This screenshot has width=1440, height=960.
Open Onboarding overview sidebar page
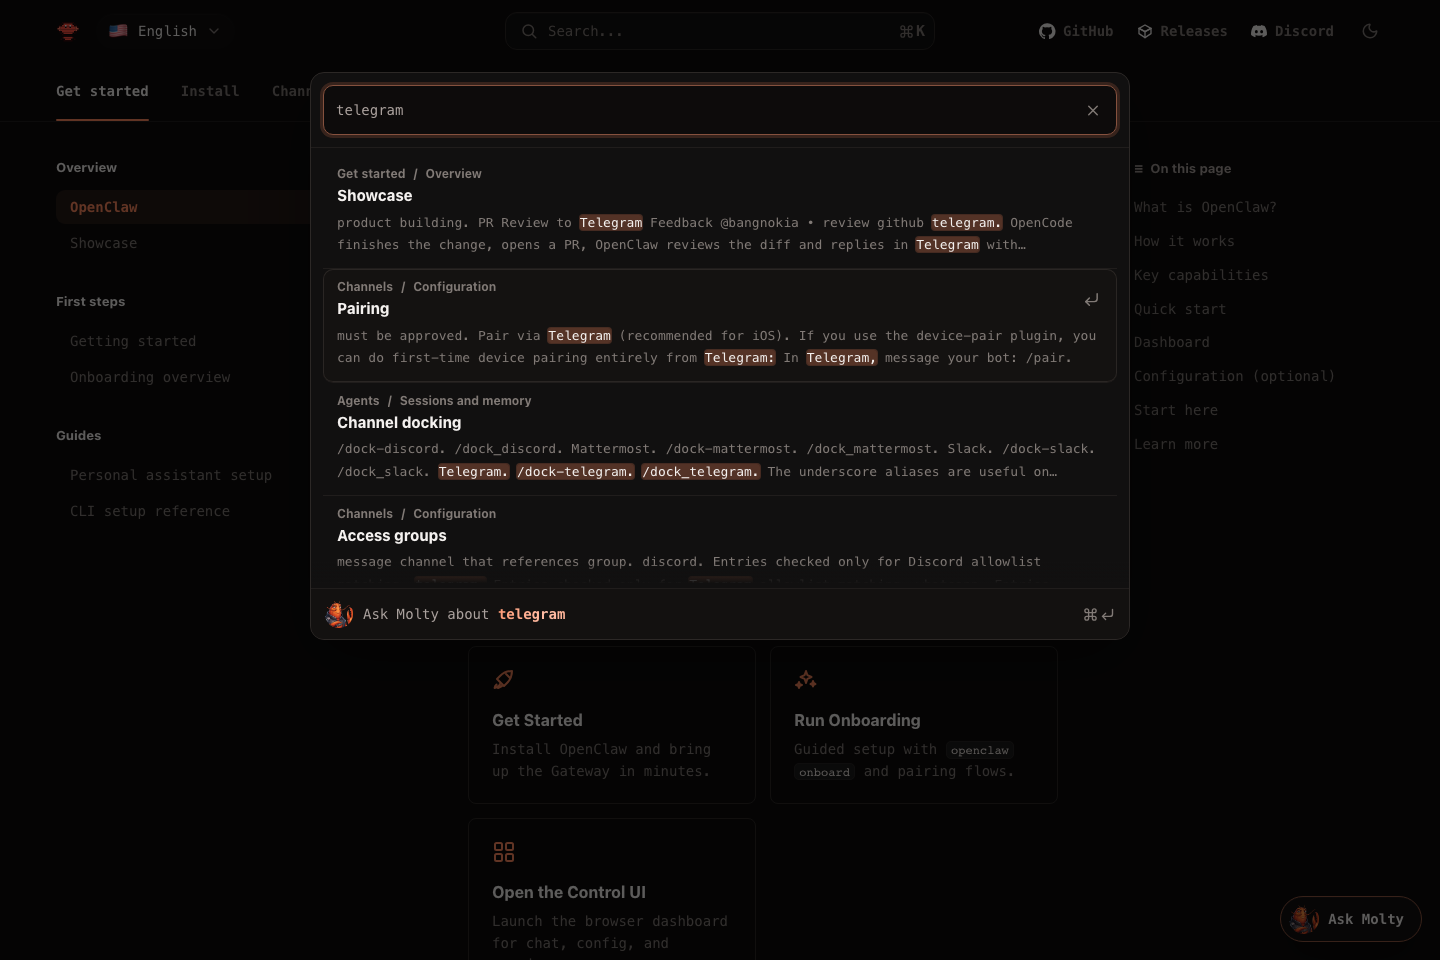[150, 377]
